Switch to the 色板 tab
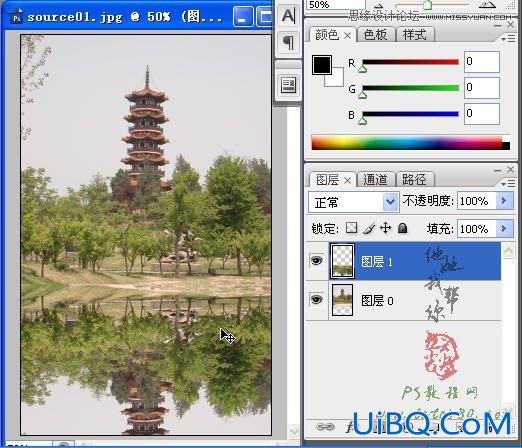 pos(376,35)
